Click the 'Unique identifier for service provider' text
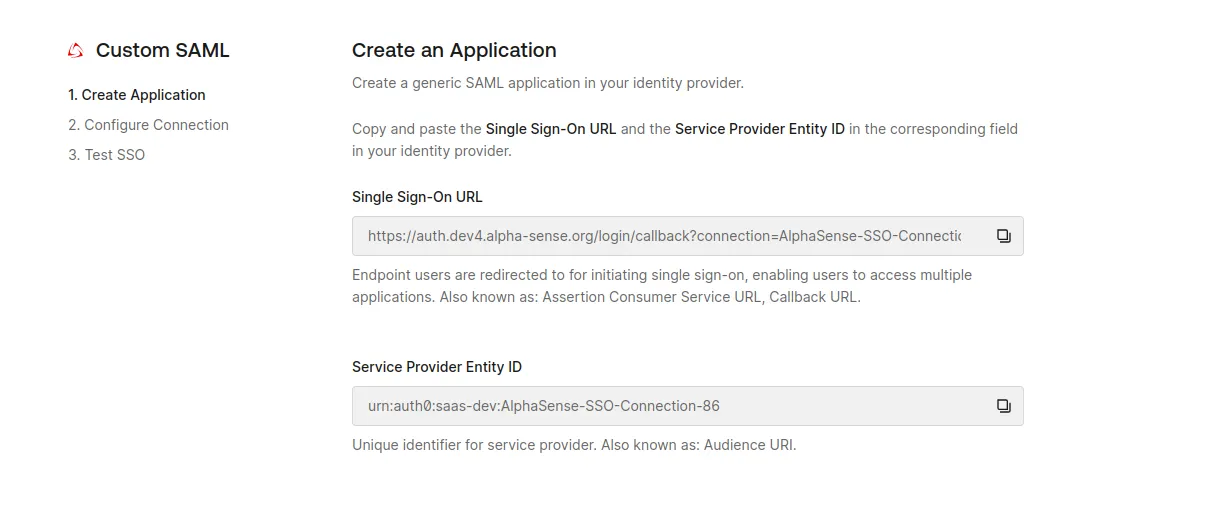This screenshot has height=505, width=1205. tap(474, 445)
